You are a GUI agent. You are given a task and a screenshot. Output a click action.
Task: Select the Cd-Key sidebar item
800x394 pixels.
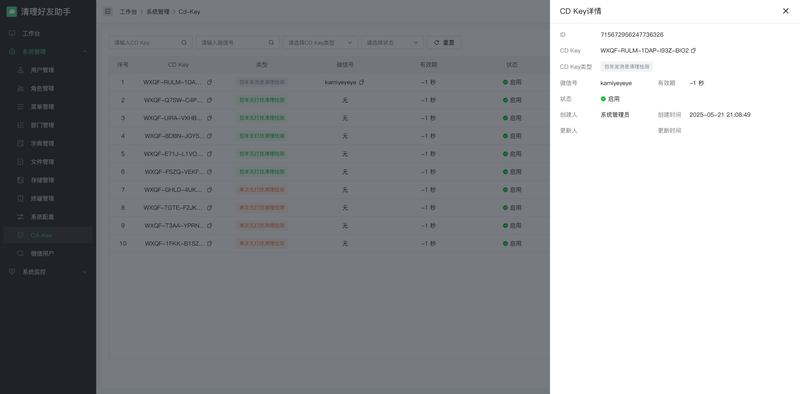click(48, 235)
